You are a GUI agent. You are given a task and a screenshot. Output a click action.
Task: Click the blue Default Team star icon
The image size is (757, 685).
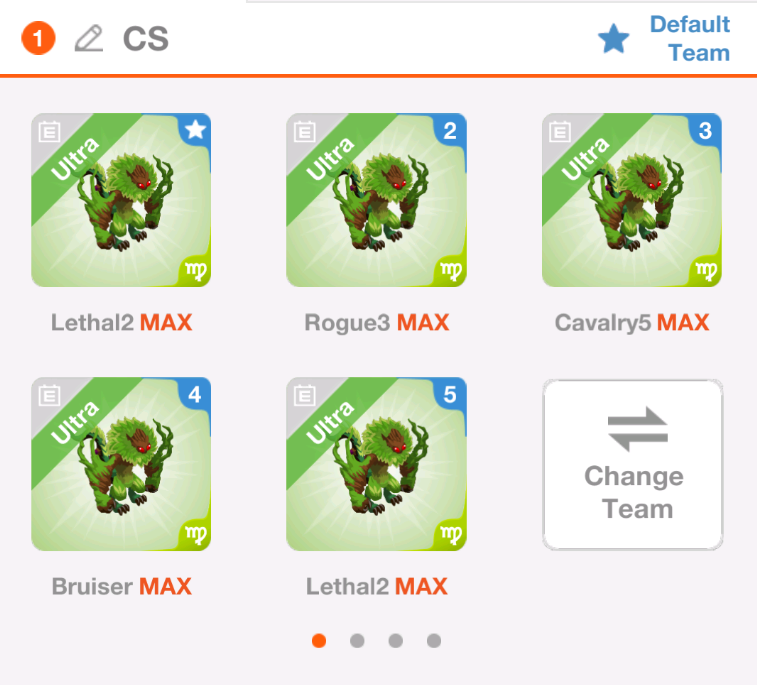614,39
